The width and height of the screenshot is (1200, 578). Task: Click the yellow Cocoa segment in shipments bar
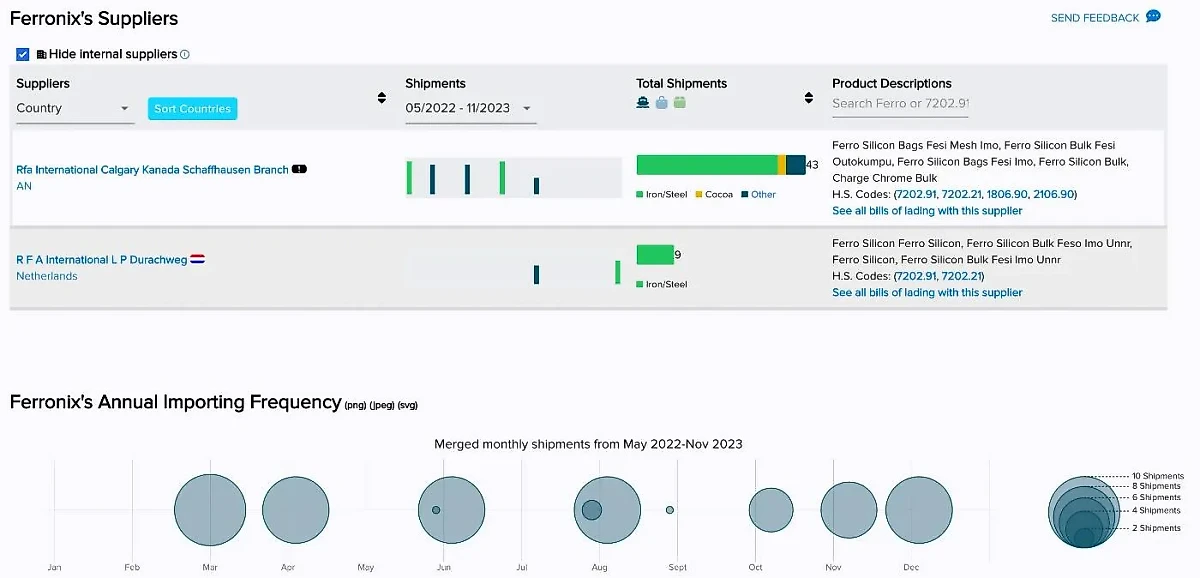click(x=782, y=165)
